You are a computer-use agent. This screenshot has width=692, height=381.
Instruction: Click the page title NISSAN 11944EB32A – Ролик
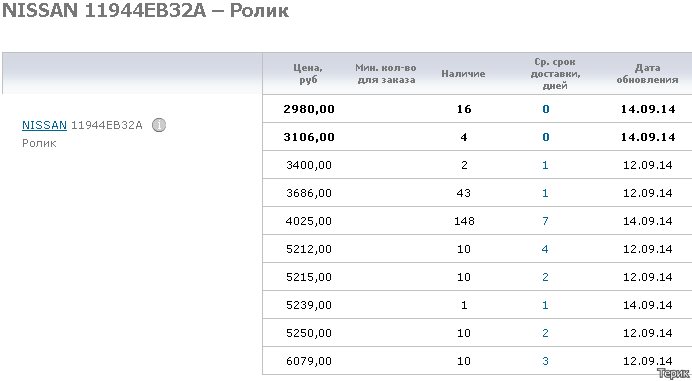145,10
